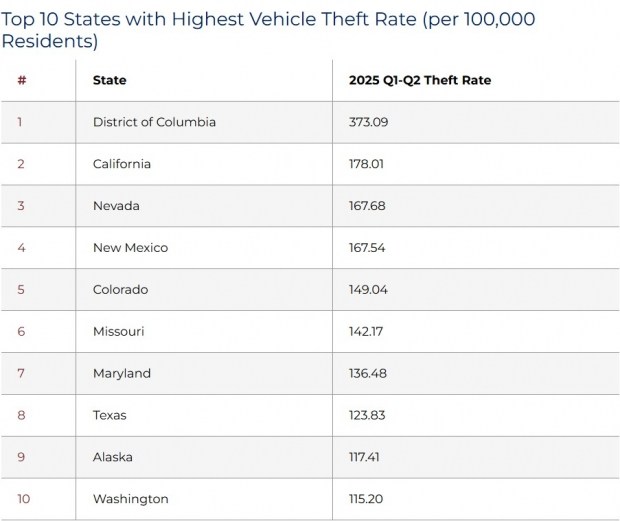Select the Texas state cell
This screenshot has height=521, width=620.
(110, 415)
